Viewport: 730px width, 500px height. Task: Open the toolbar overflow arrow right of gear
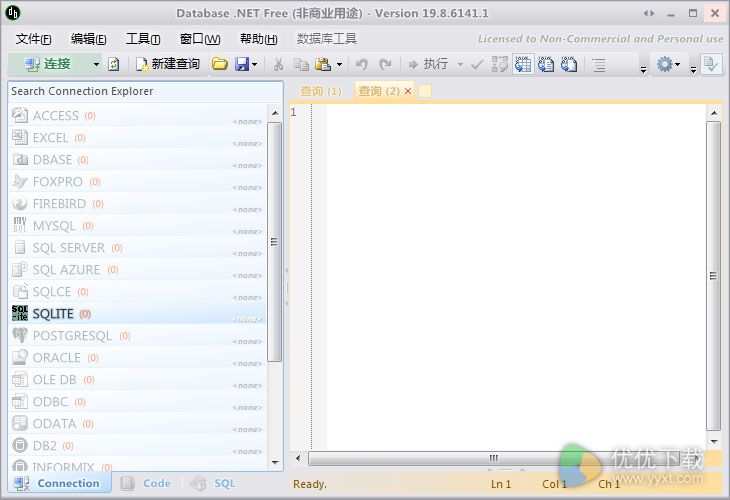[x=693, y=69]
